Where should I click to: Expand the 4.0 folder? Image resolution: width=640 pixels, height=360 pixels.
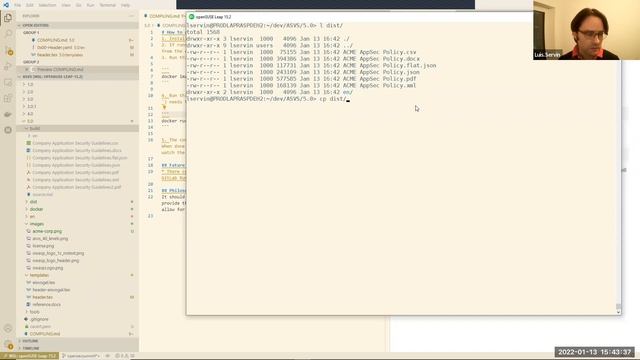(78, 114)
